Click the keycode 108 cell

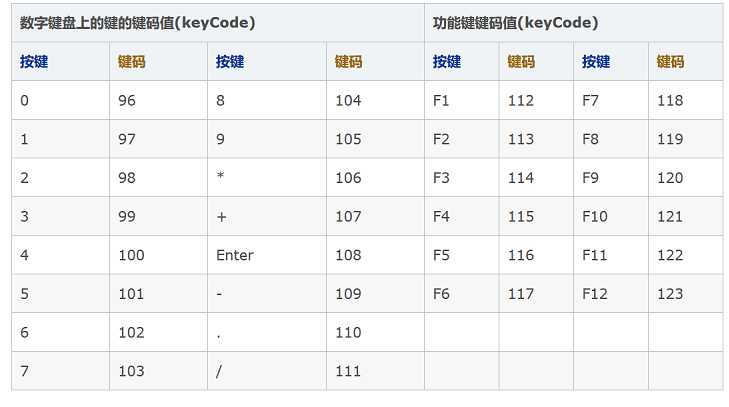[348, 255]
